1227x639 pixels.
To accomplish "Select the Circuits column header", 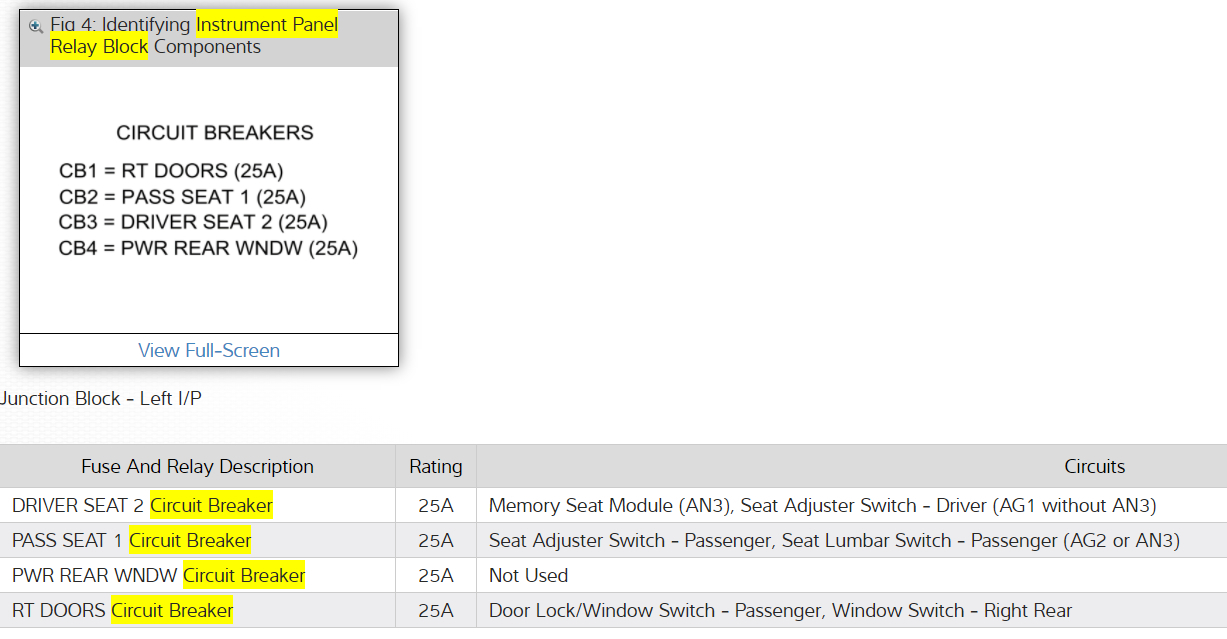I will coord(1094,466).
